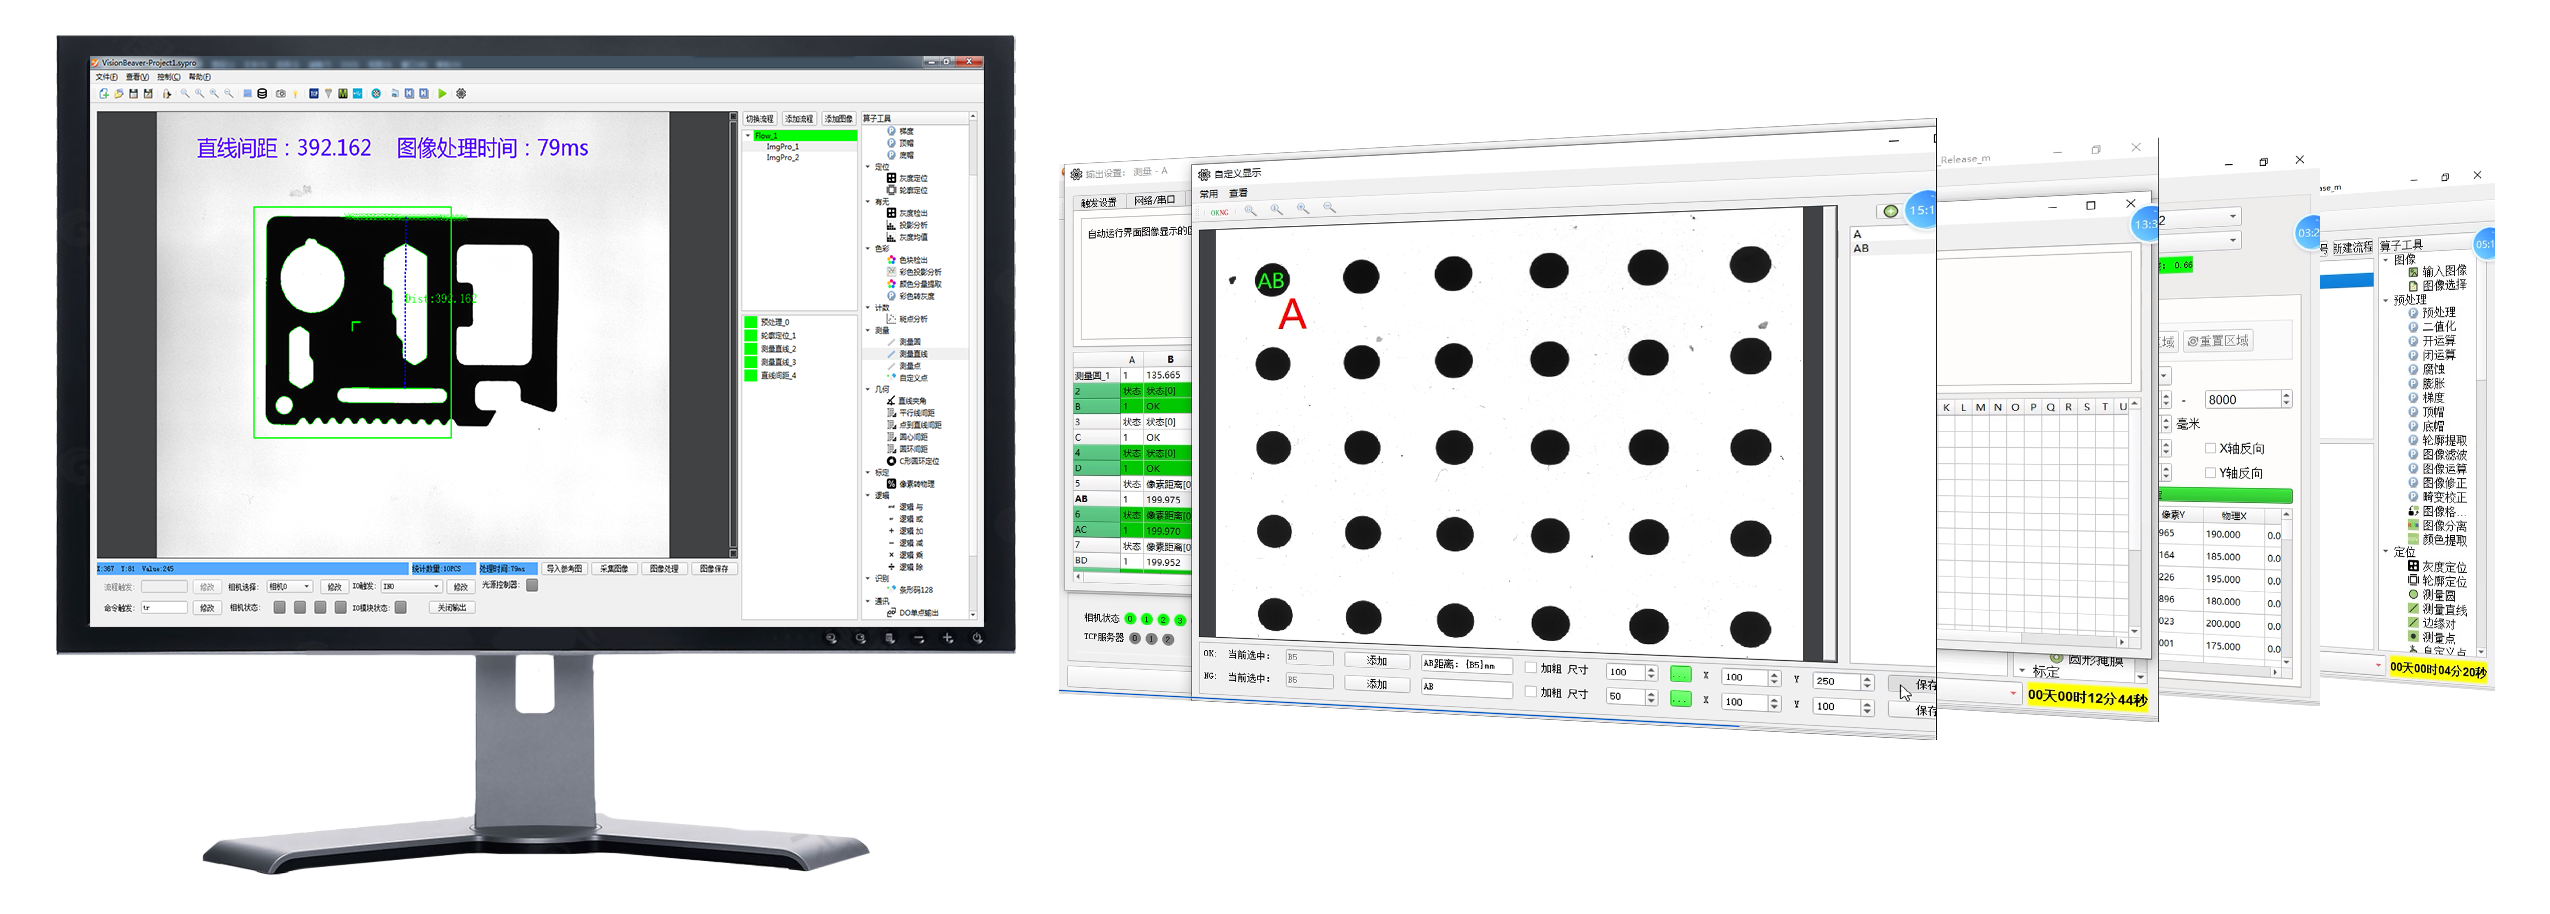Switch to the 网络/串口 tab
The image size is (2550, 914).
(1154, 201)
